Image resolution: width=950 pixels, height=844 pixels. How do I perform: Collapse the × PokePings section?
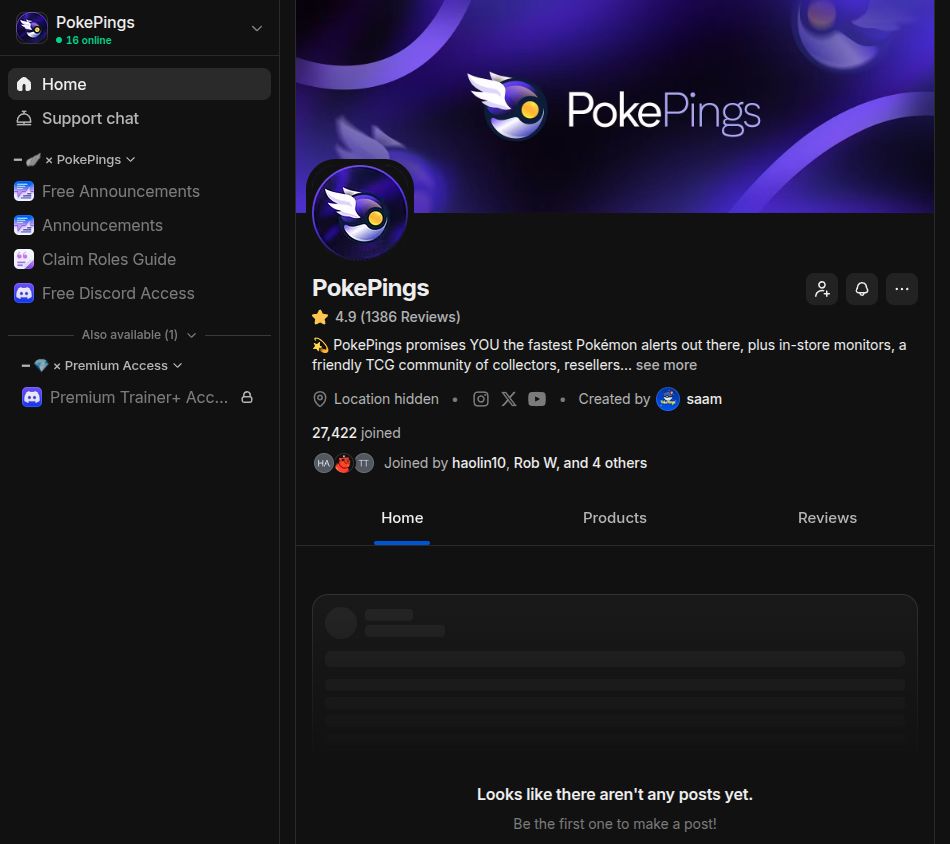pyautogui.click(x=75, y=160)
